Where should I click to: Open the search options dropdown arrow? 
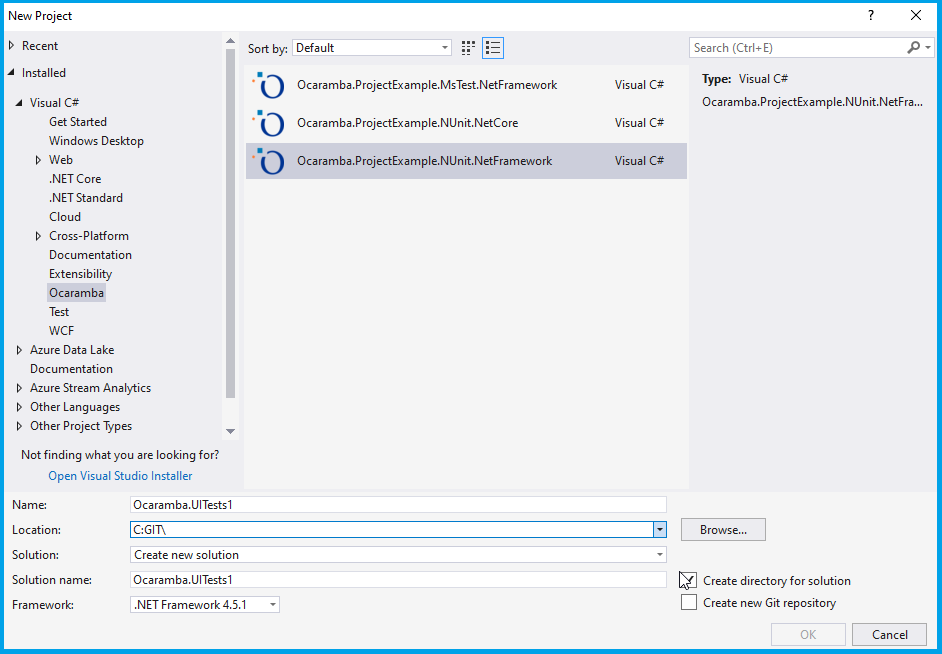click(x=928, y=47)
